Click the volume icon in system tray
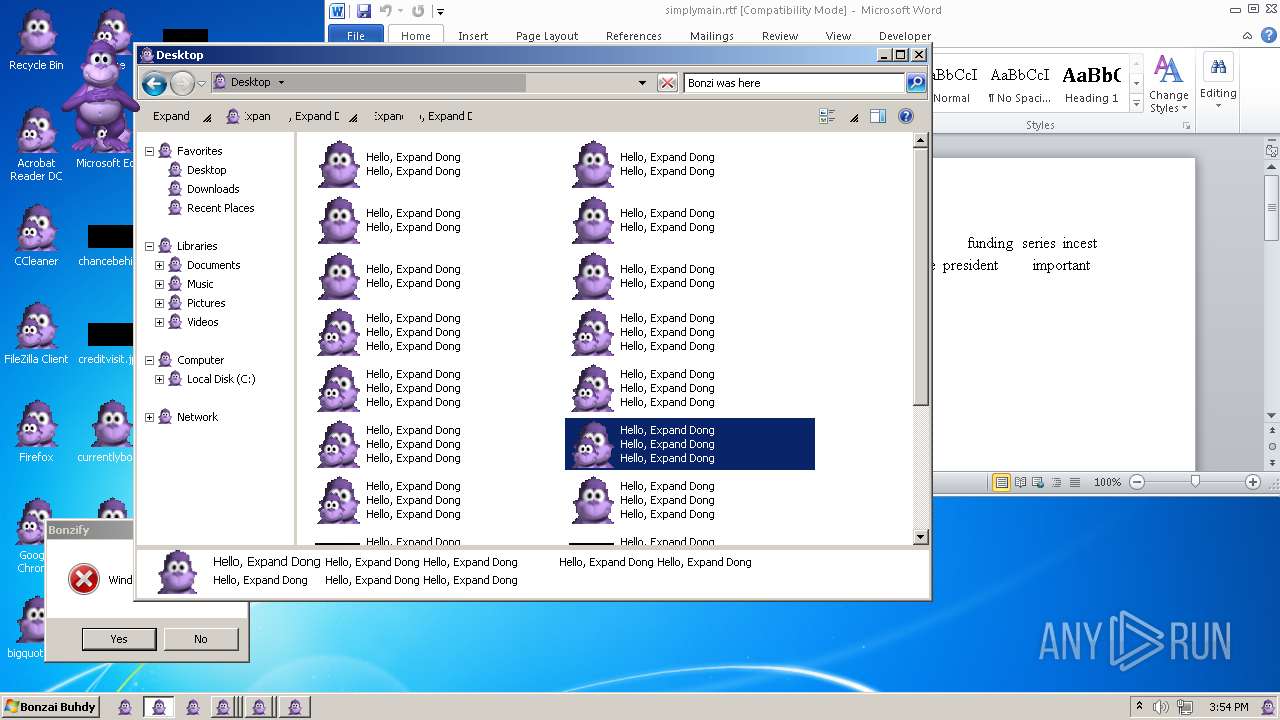This screenshot has height=720, width=1280. point(1160,707)
